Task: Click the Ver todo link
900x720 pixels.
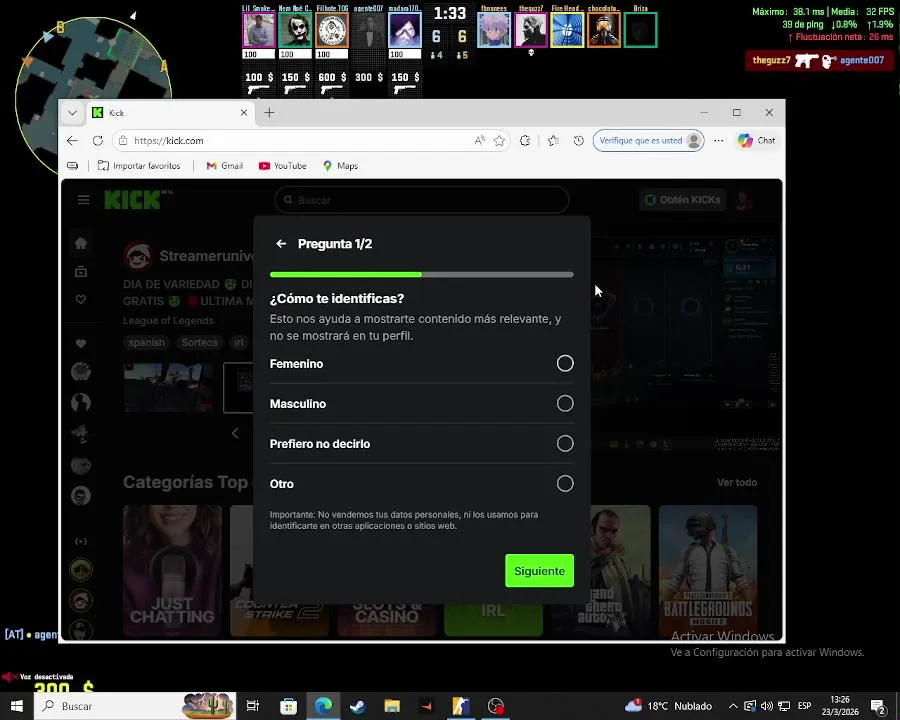Action: pos(737,482)
